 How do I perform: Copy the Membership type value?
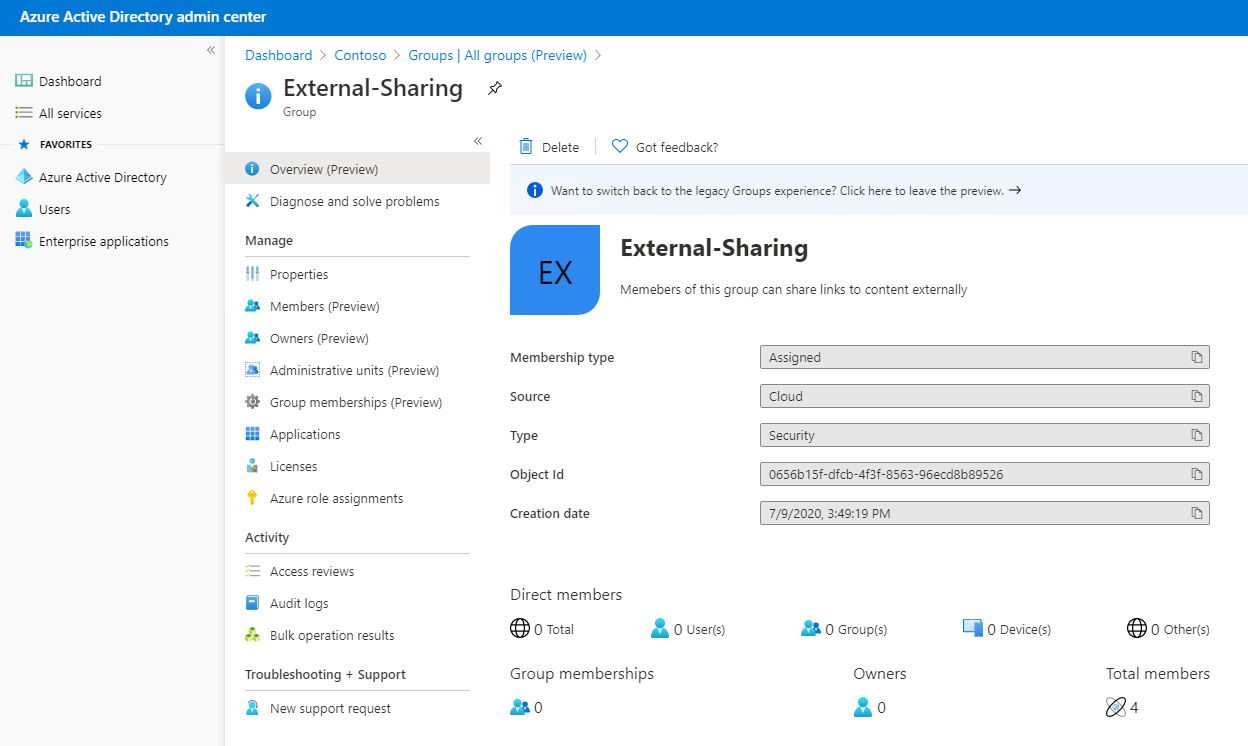(1196, 357)
